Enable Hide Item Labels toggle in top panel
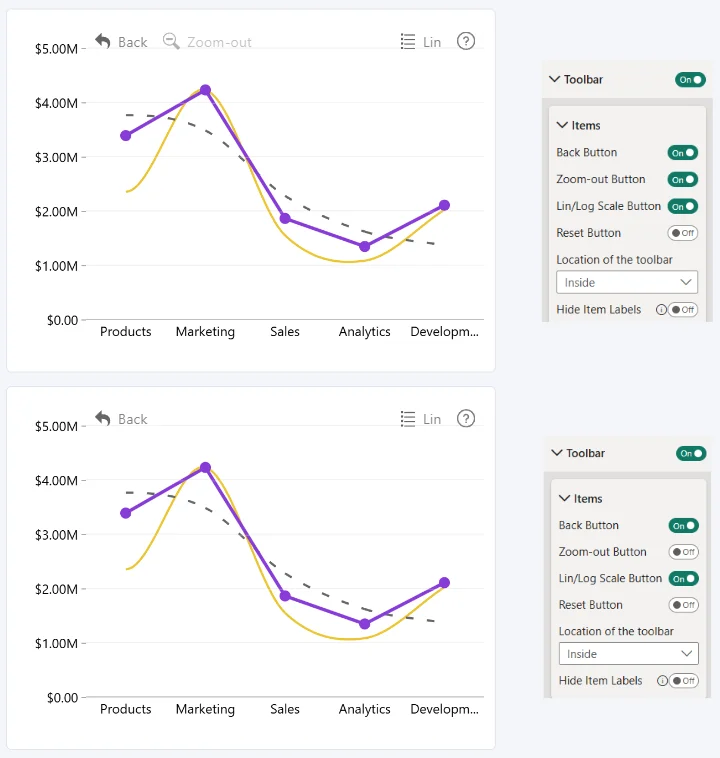720x758 pixels. [x=683, y=309]
